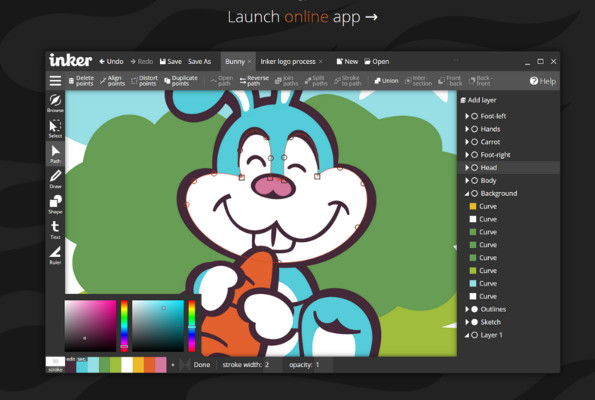
Task: Toggle visibility circle of Outlines layer
Action: (x=474, y=309)
